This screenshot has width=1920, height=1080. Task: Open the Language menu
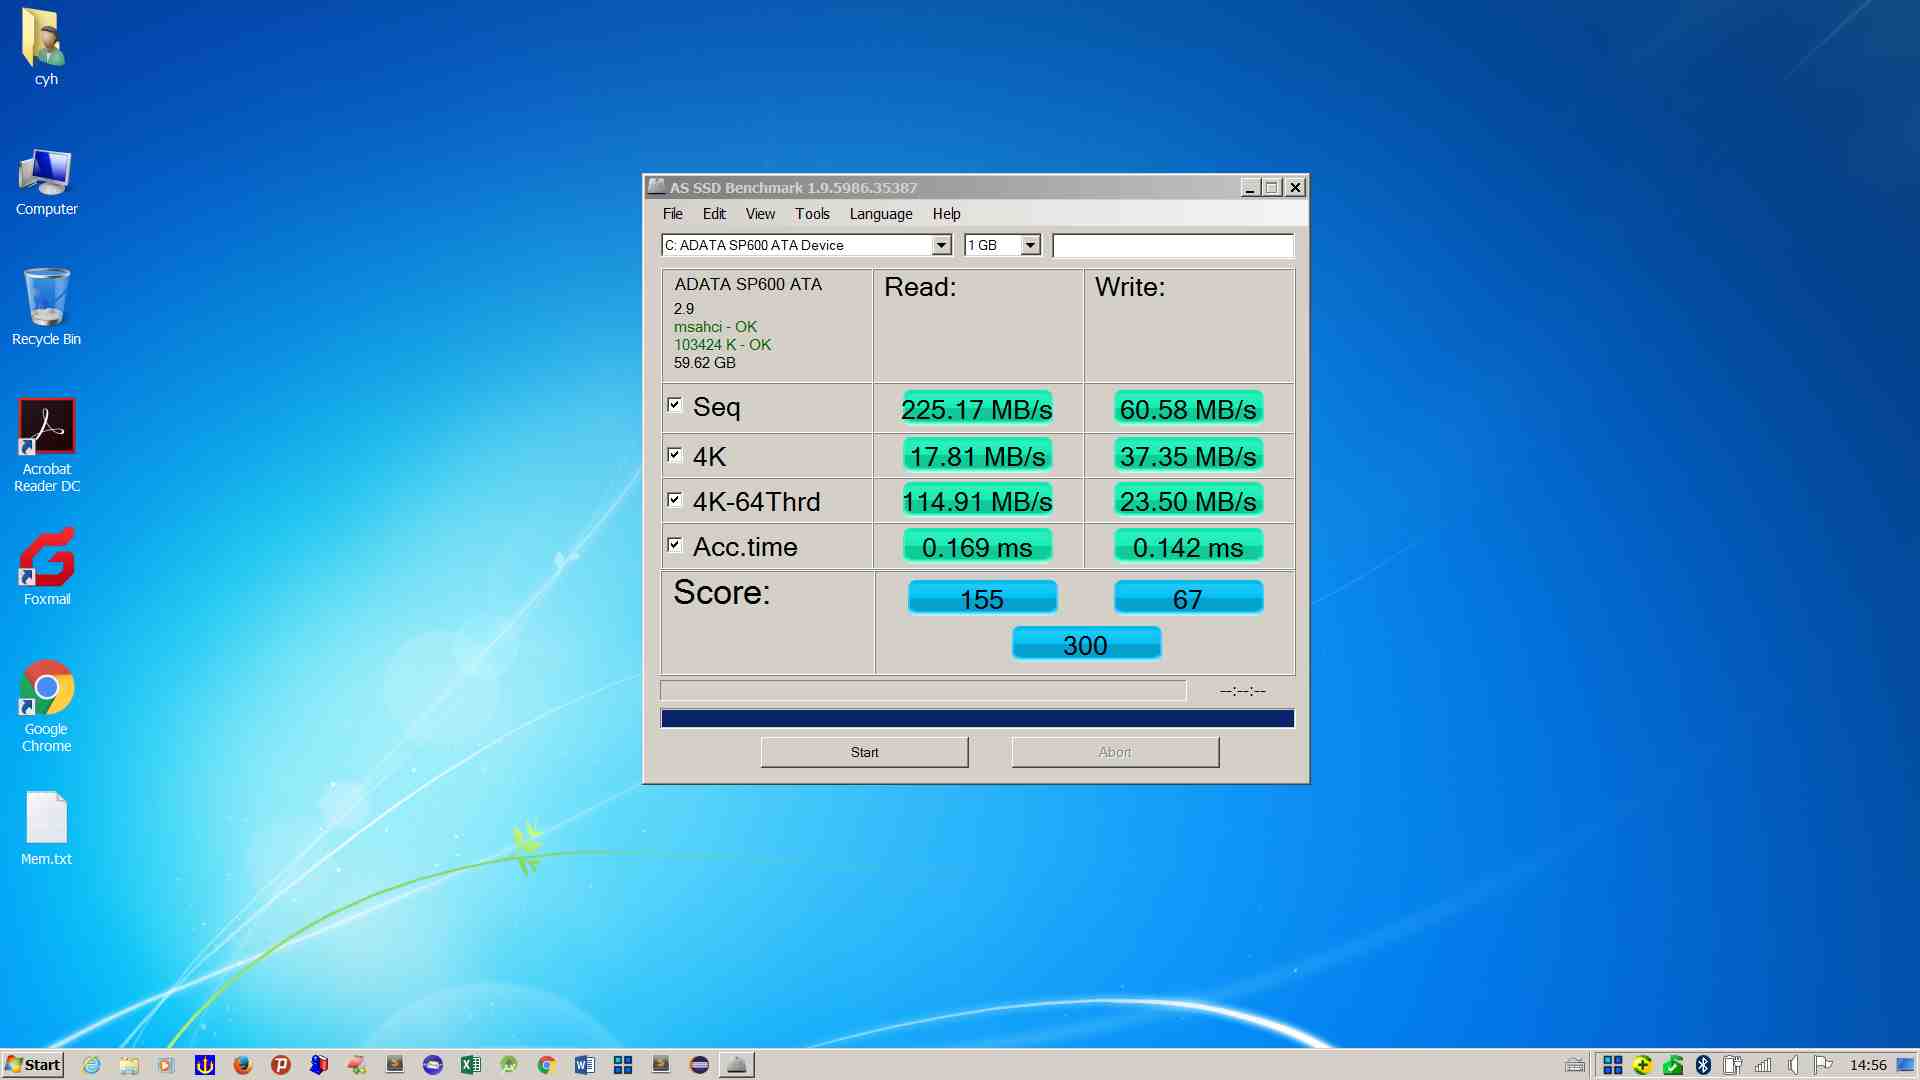pos(881,214)
